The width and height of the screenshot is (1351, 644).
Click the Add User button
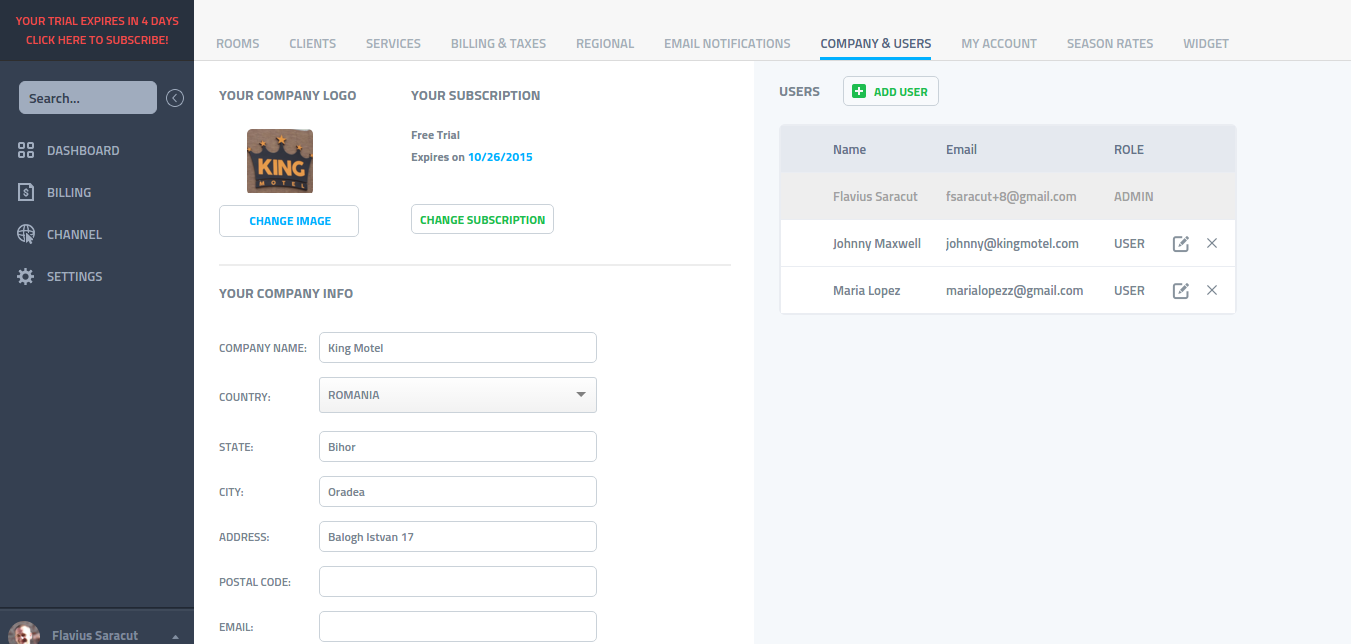[x=891, y=92]
